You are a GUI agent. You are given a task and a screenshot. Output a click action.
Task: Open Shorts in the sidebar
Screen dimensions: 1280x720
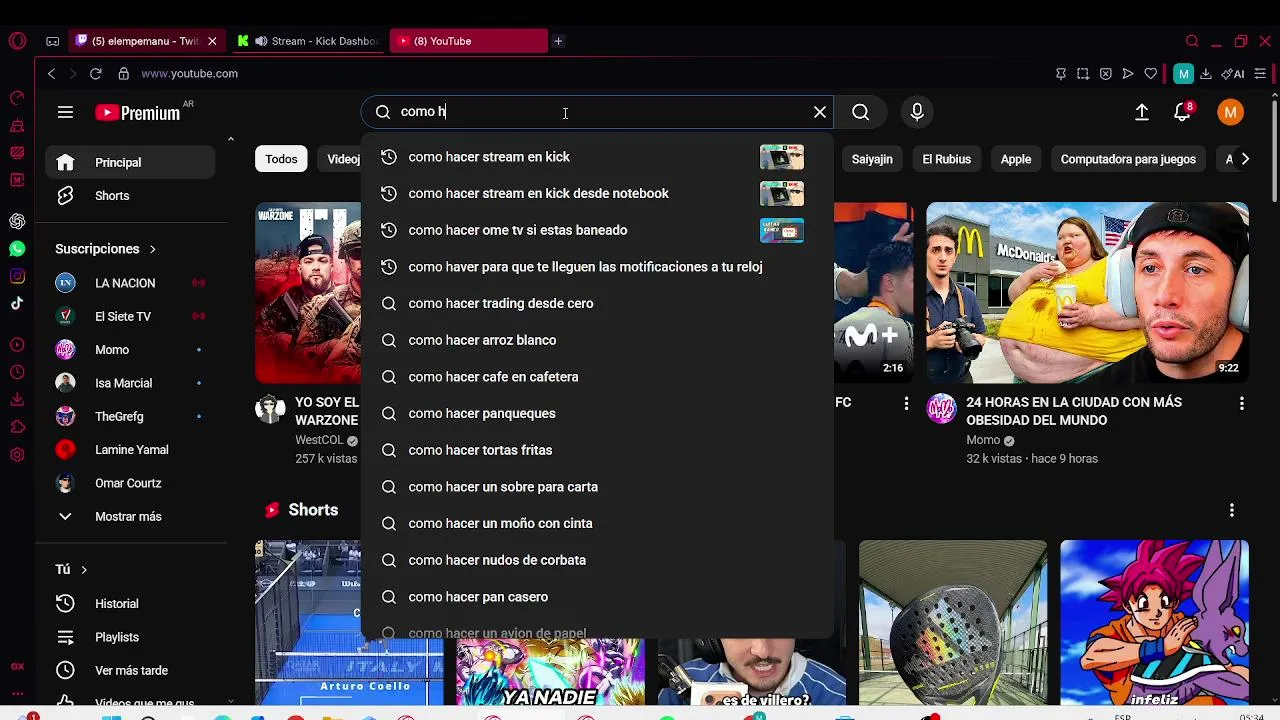(x=130, y=196)
